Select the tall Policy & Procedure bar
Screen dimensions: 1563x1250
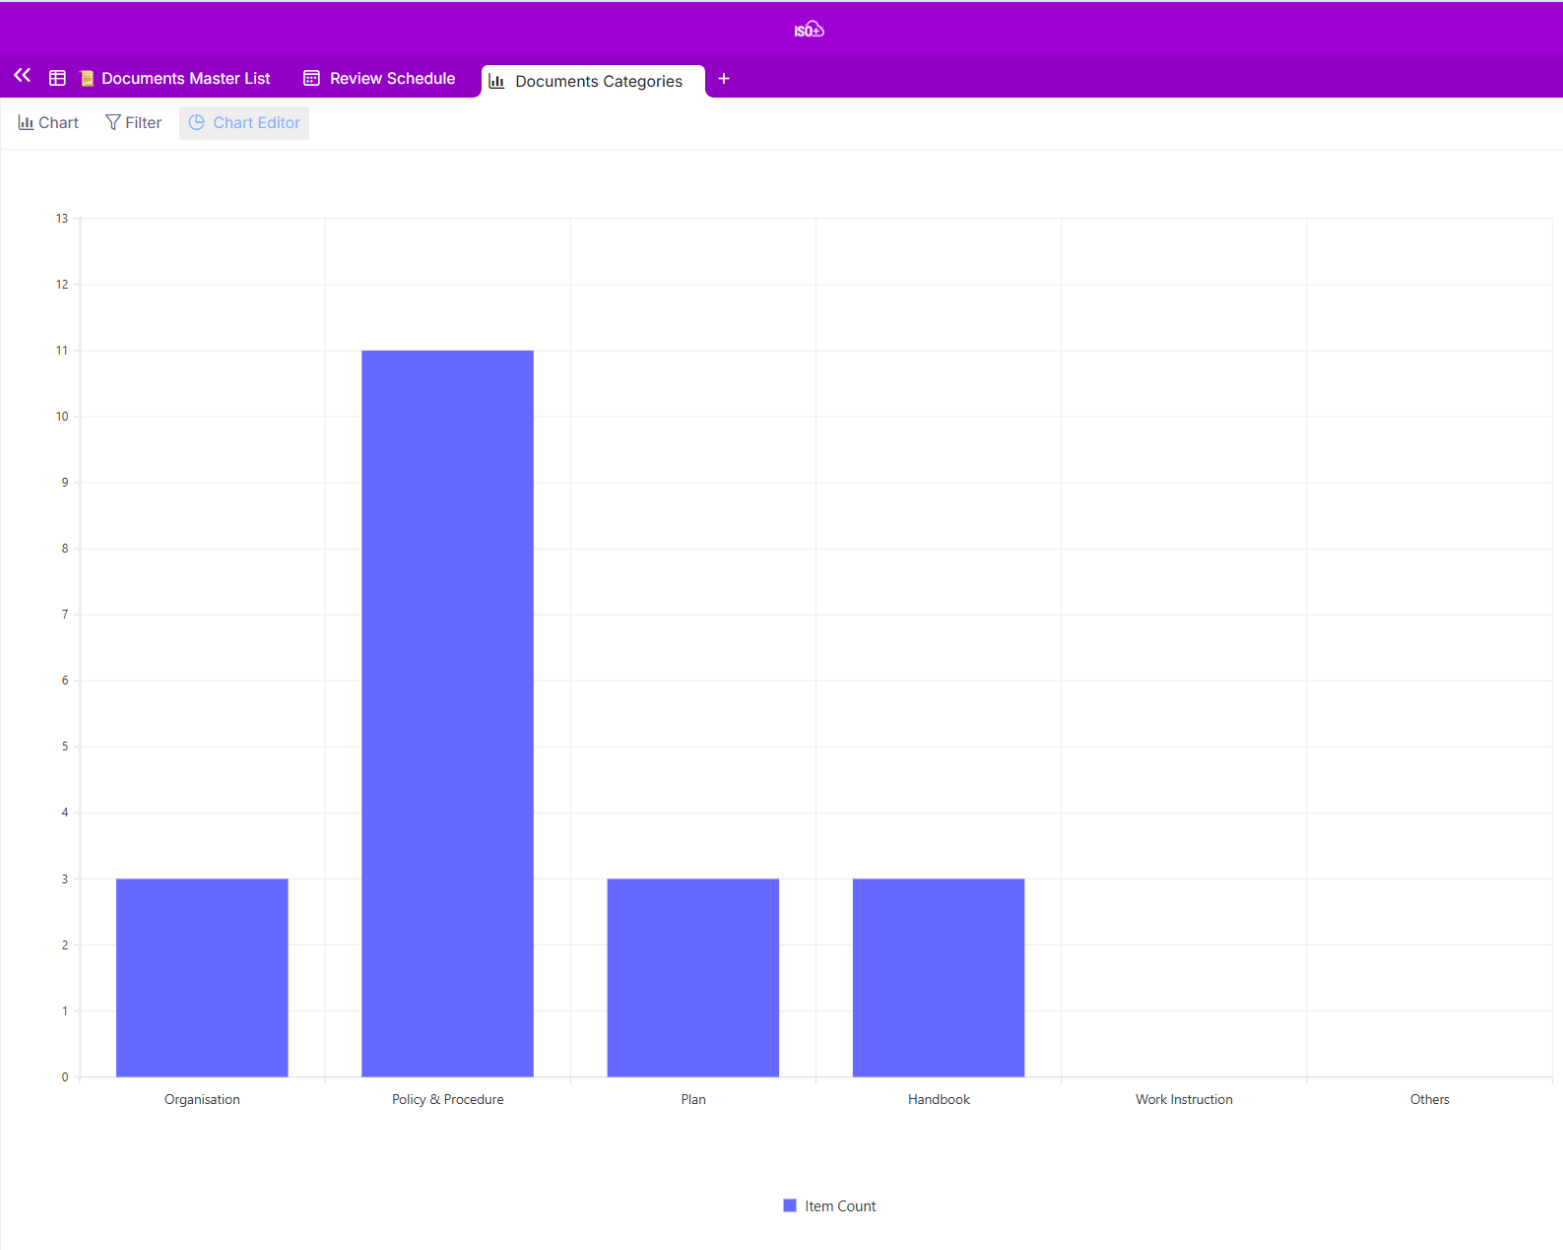pyautogui.click(x=447, y=713)
